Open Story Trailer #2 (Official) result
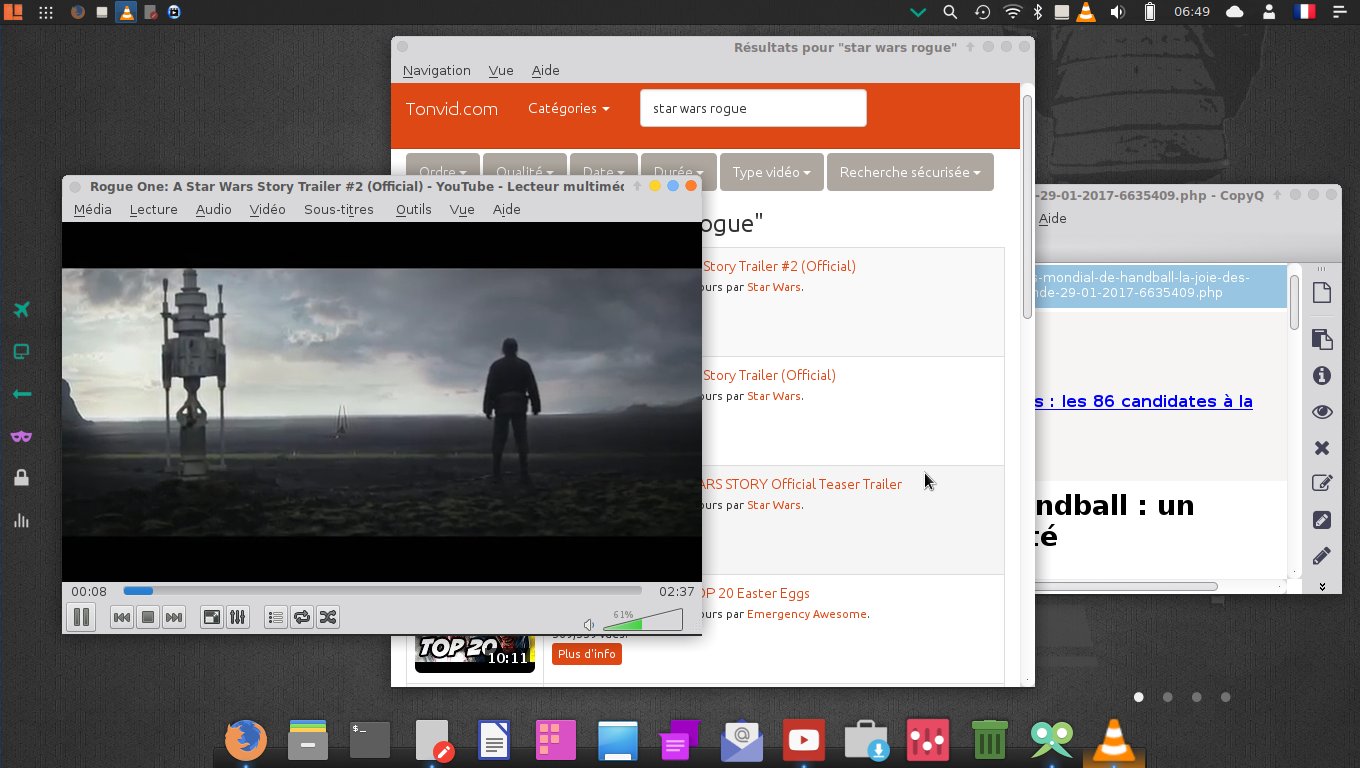 point(779,266)
